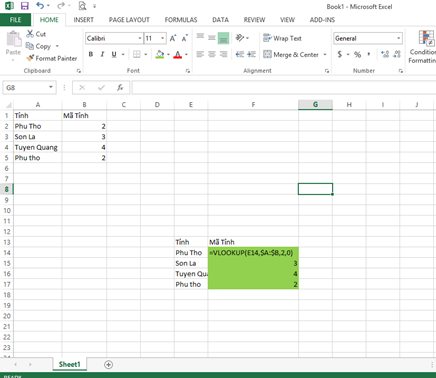Click the green FILE button

click(x=15, y=20)
